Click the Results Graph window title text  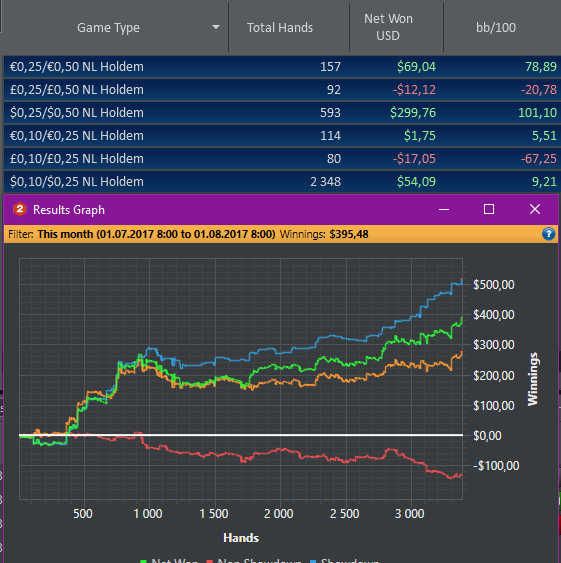[69, 210]
